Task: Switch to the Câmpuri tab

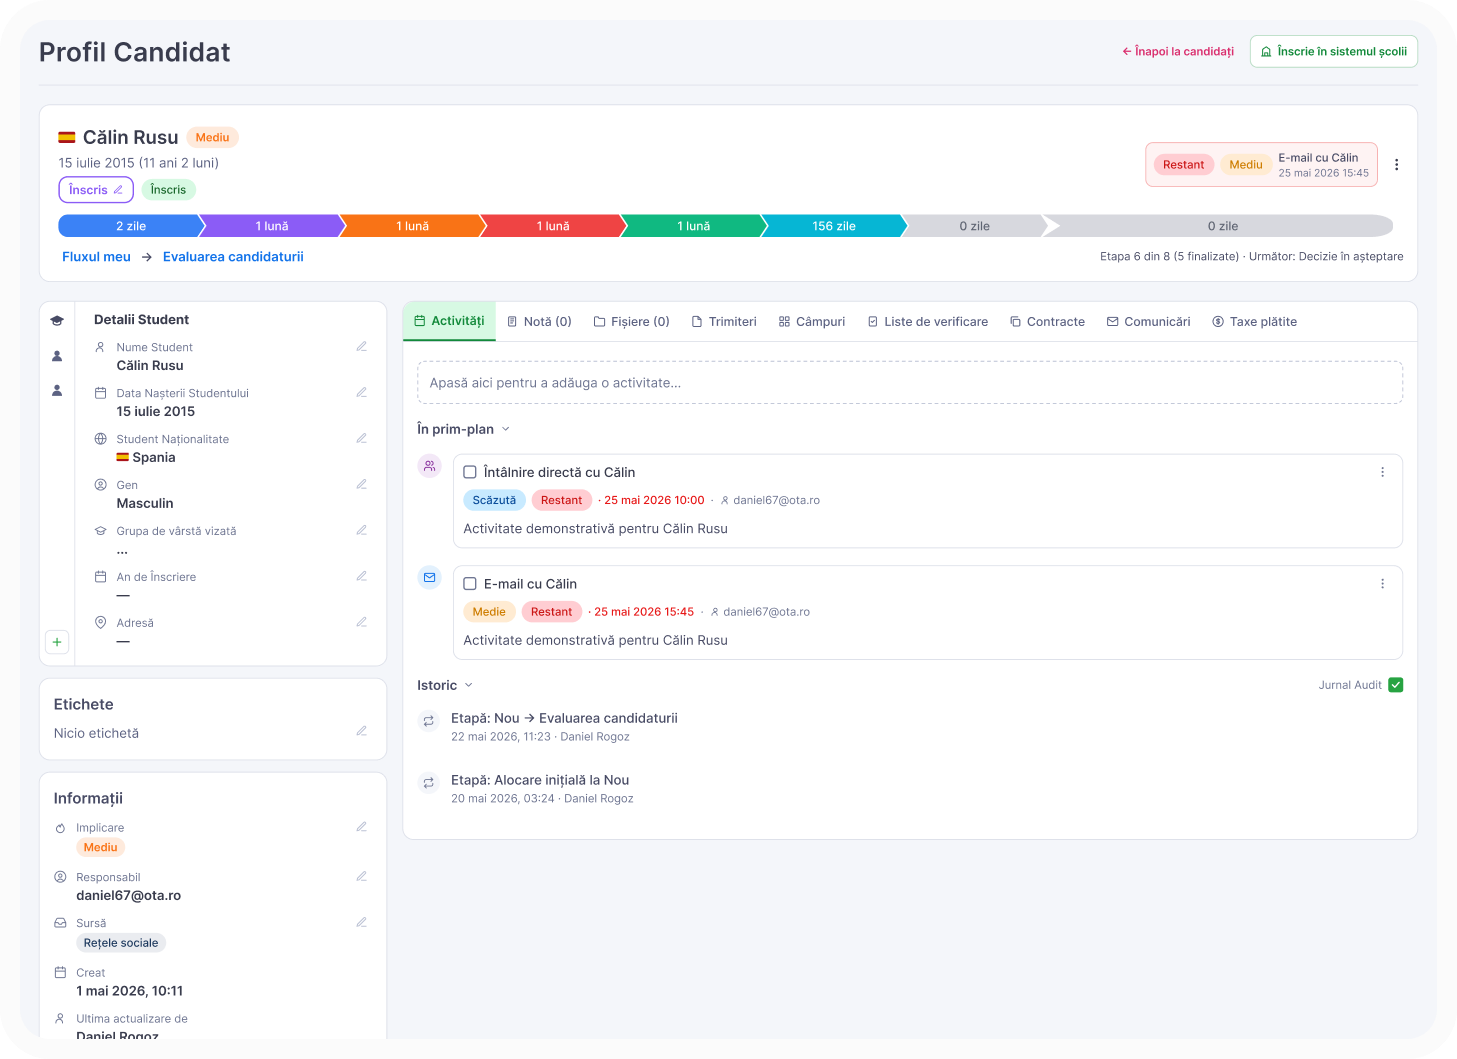Action: (812, 322)
